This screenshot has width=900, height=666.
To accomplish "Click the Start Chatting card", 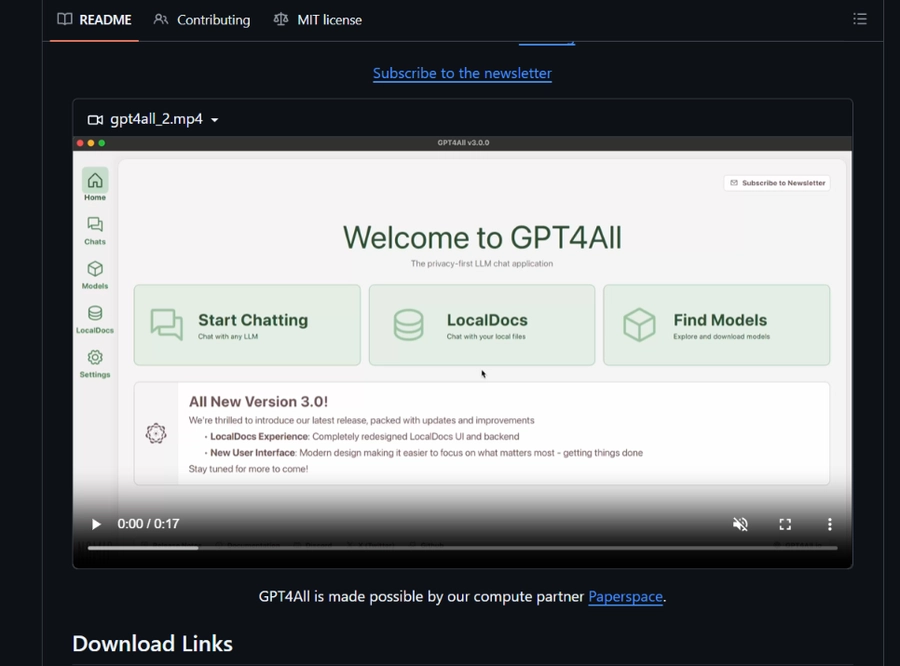I will 247,325.
